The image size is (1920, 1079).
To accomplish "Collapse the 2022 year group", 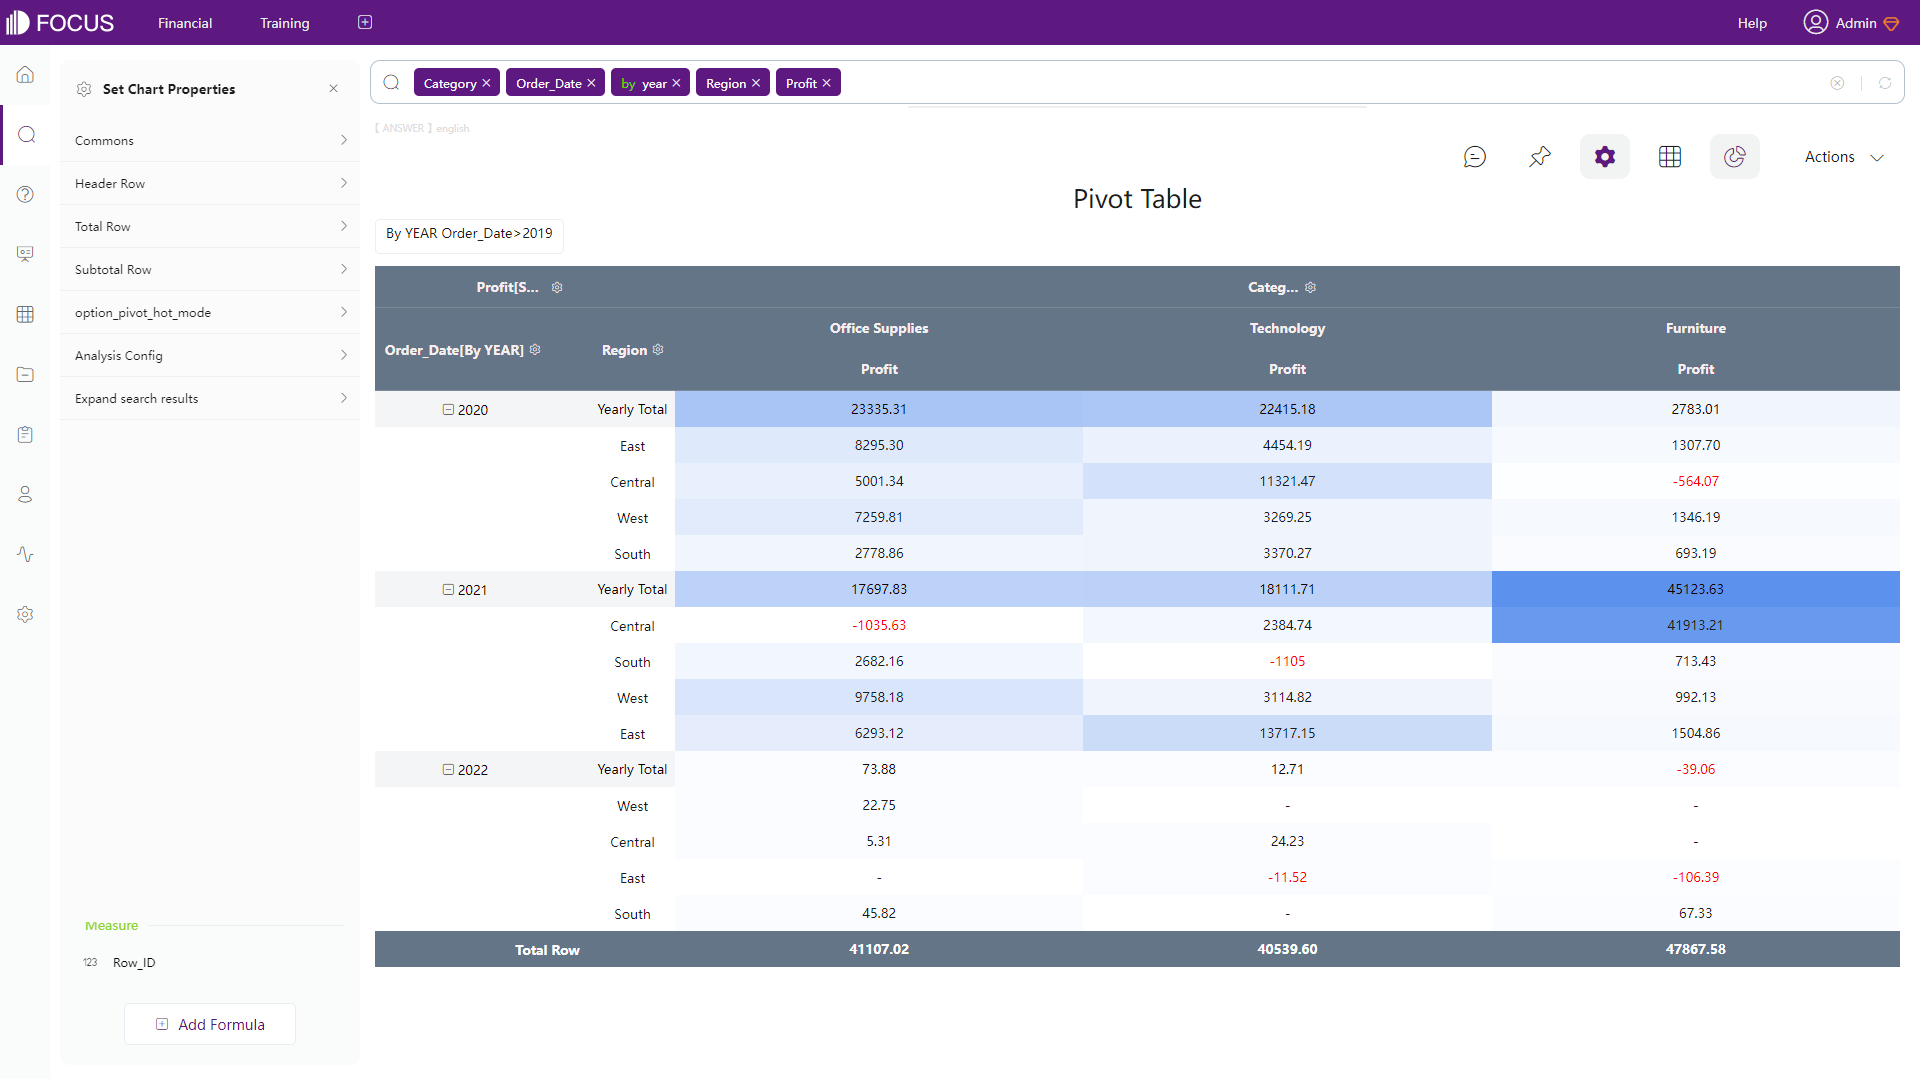I will [449, 769].
